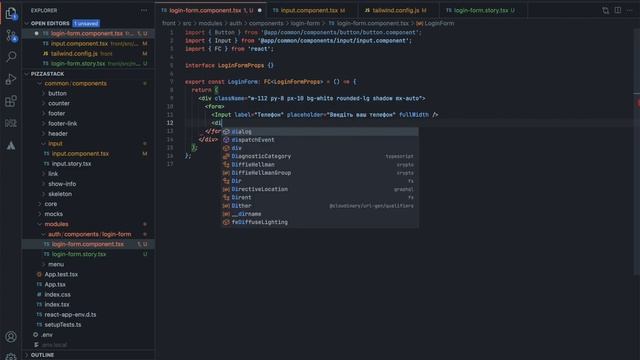Choose 'DirectiveLocation' suggestion
This screenshot has width=640, height=360.
pyautogui.click(x=320, y=189)
